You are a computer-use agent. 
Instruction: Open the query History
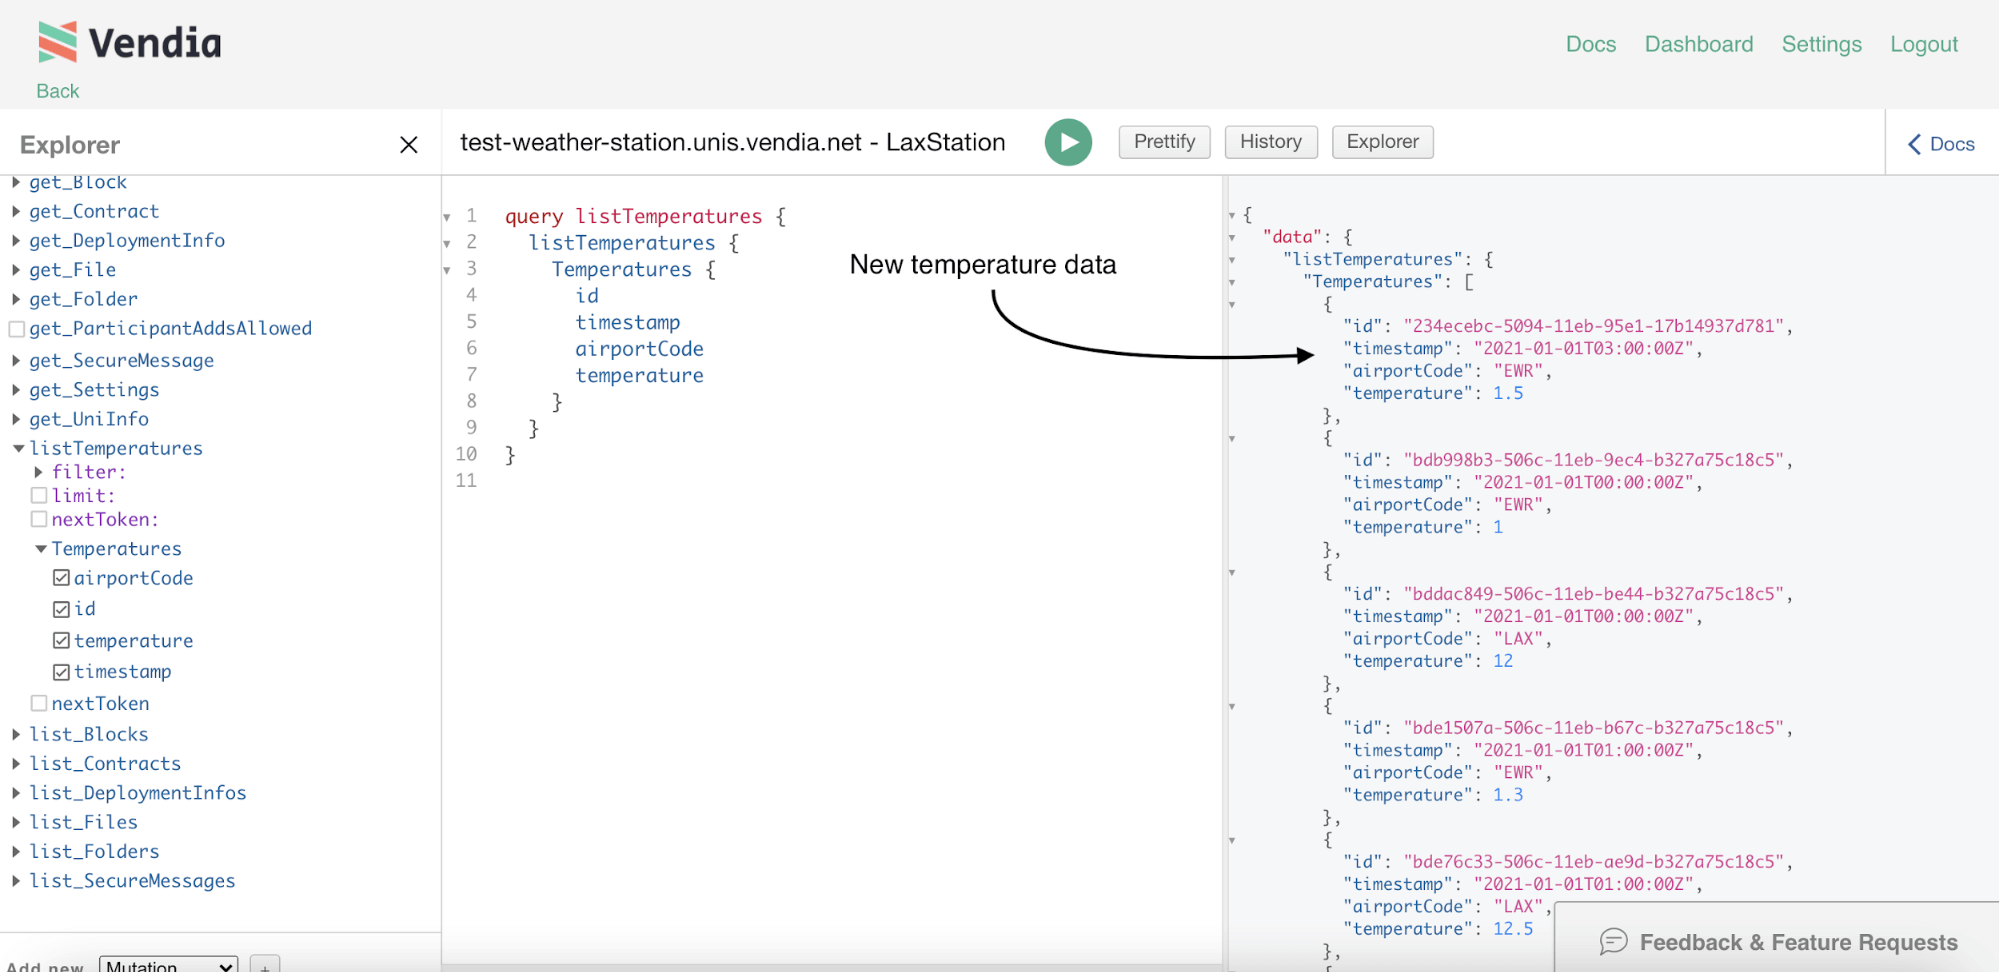coord(1271,142)
